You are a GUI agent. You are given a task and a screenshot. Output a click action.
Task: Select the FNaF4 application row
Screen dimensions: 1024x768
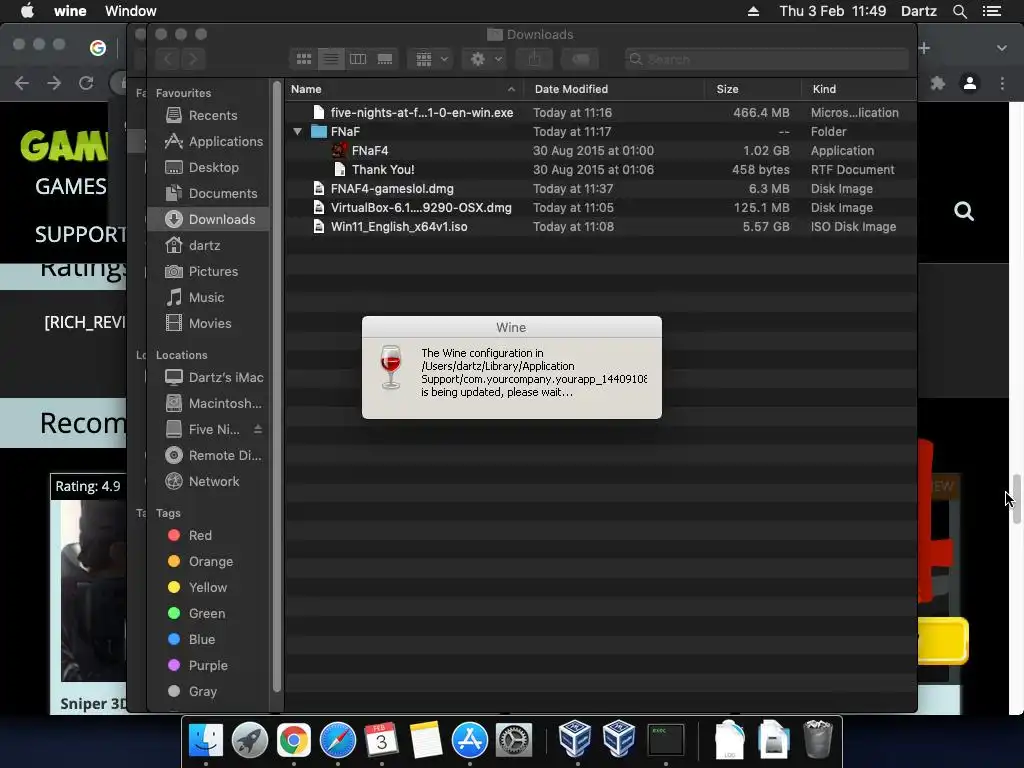(601, 150)
